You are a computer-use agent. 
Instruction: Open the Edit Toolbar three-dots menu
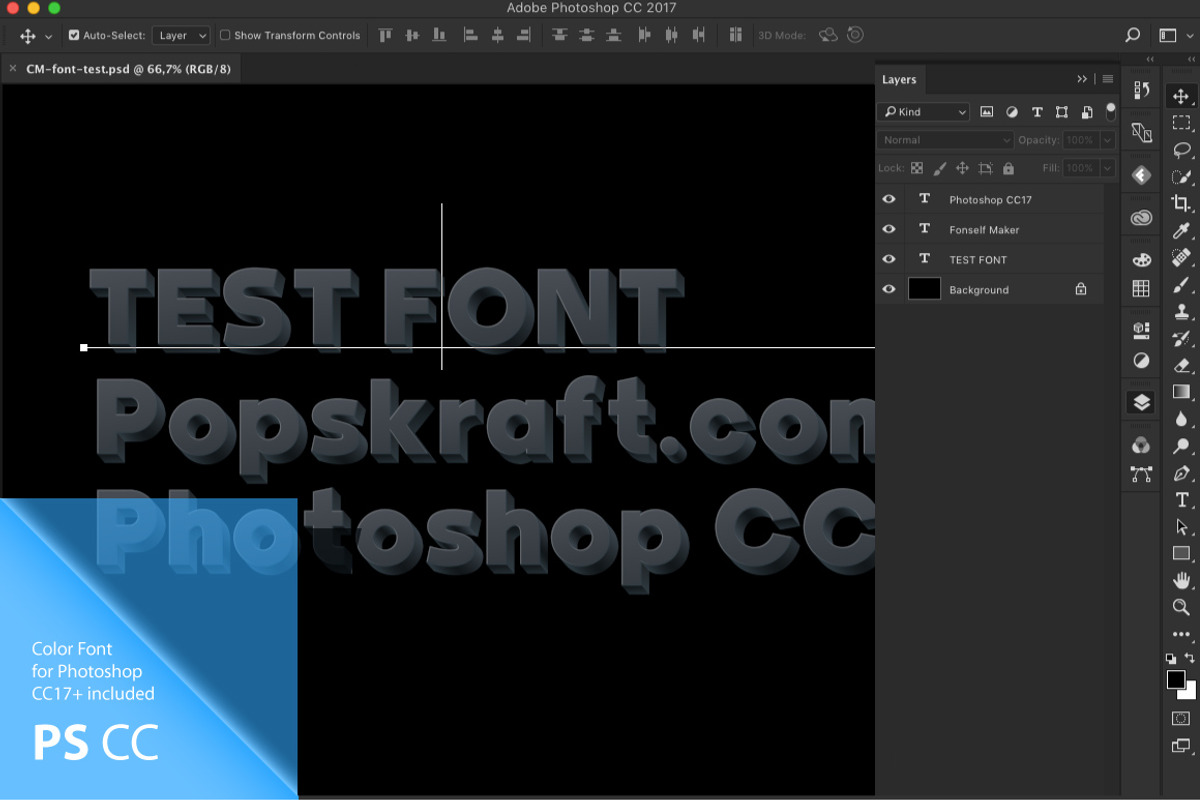tap(1181, 634)
